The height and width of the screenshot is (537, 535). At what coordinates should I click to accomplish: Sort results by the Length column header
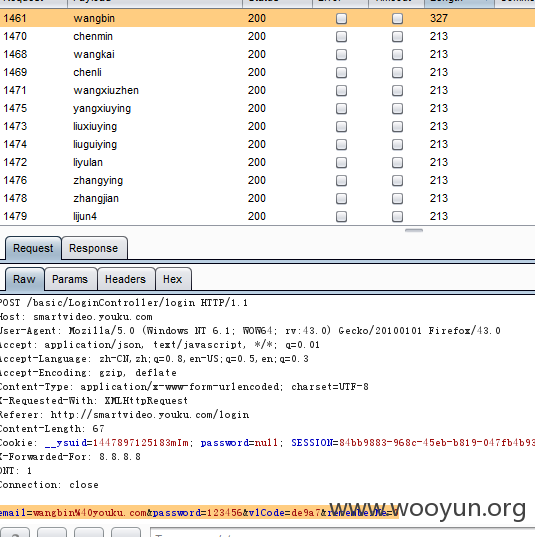459,3
